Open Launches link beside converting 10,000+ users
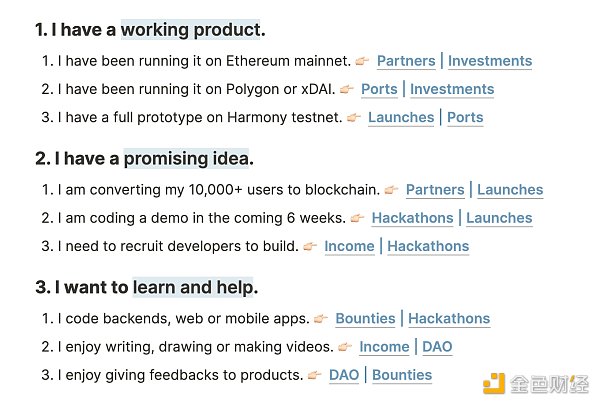This screenshot has height=405, width=600. coord(510,190)
